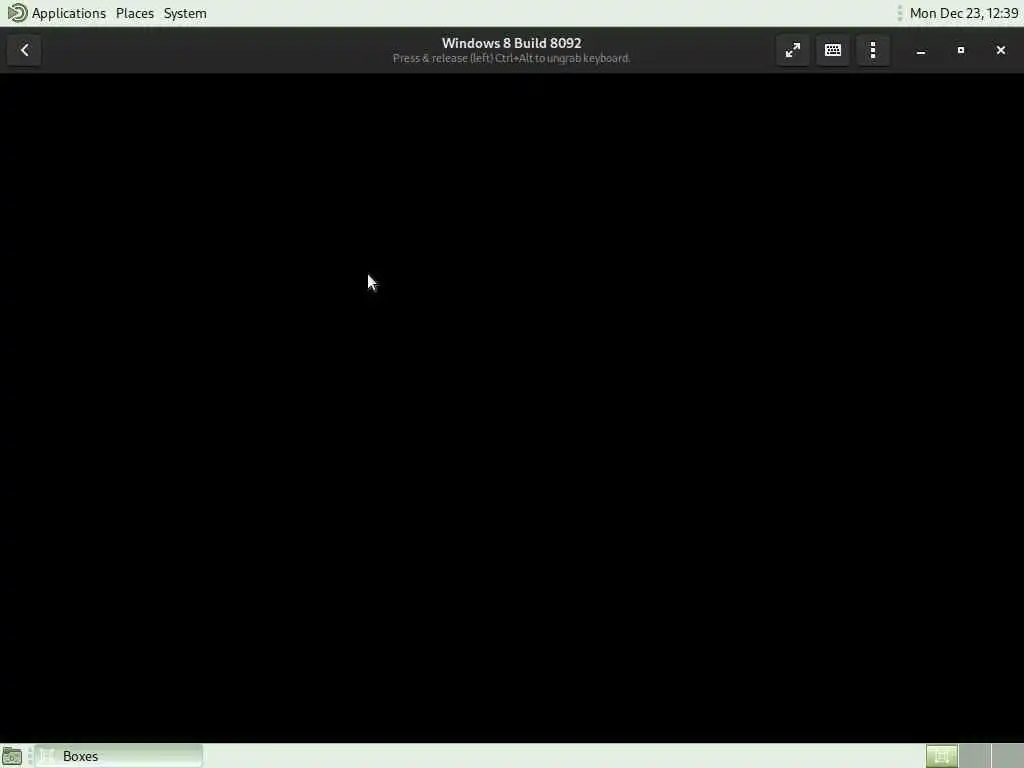Switch the virtual machine to fullscreen
Screen dimensions: 1024x768
793,50
